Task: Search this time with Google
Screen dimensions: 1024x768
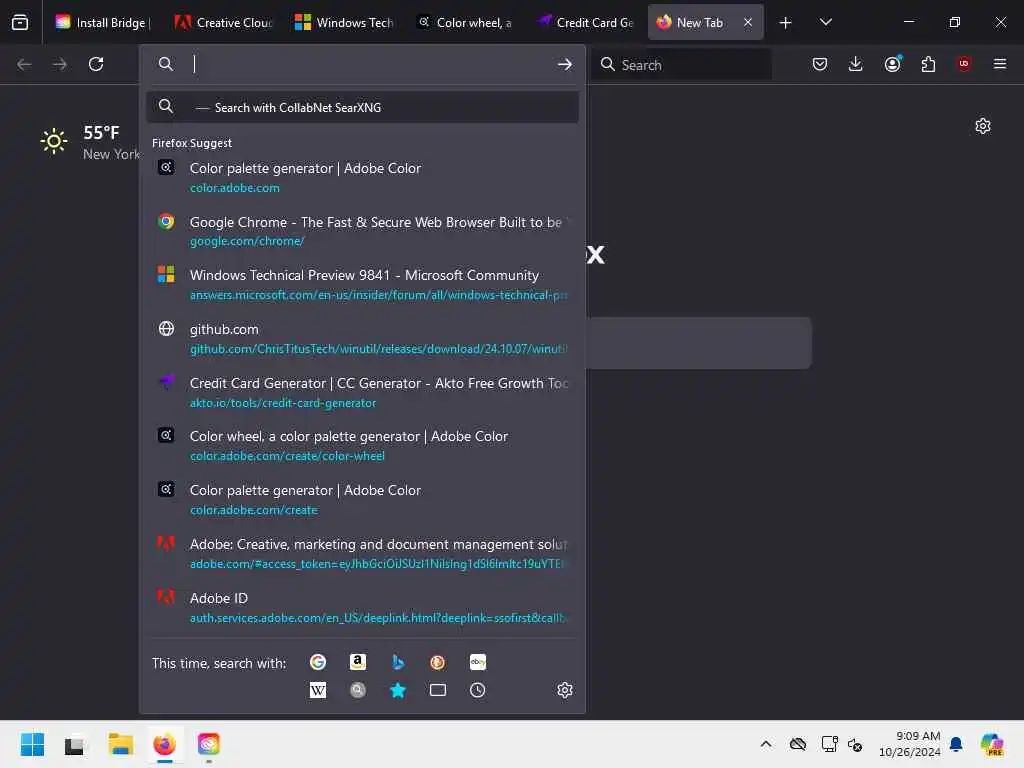Action: click(318, 662)
